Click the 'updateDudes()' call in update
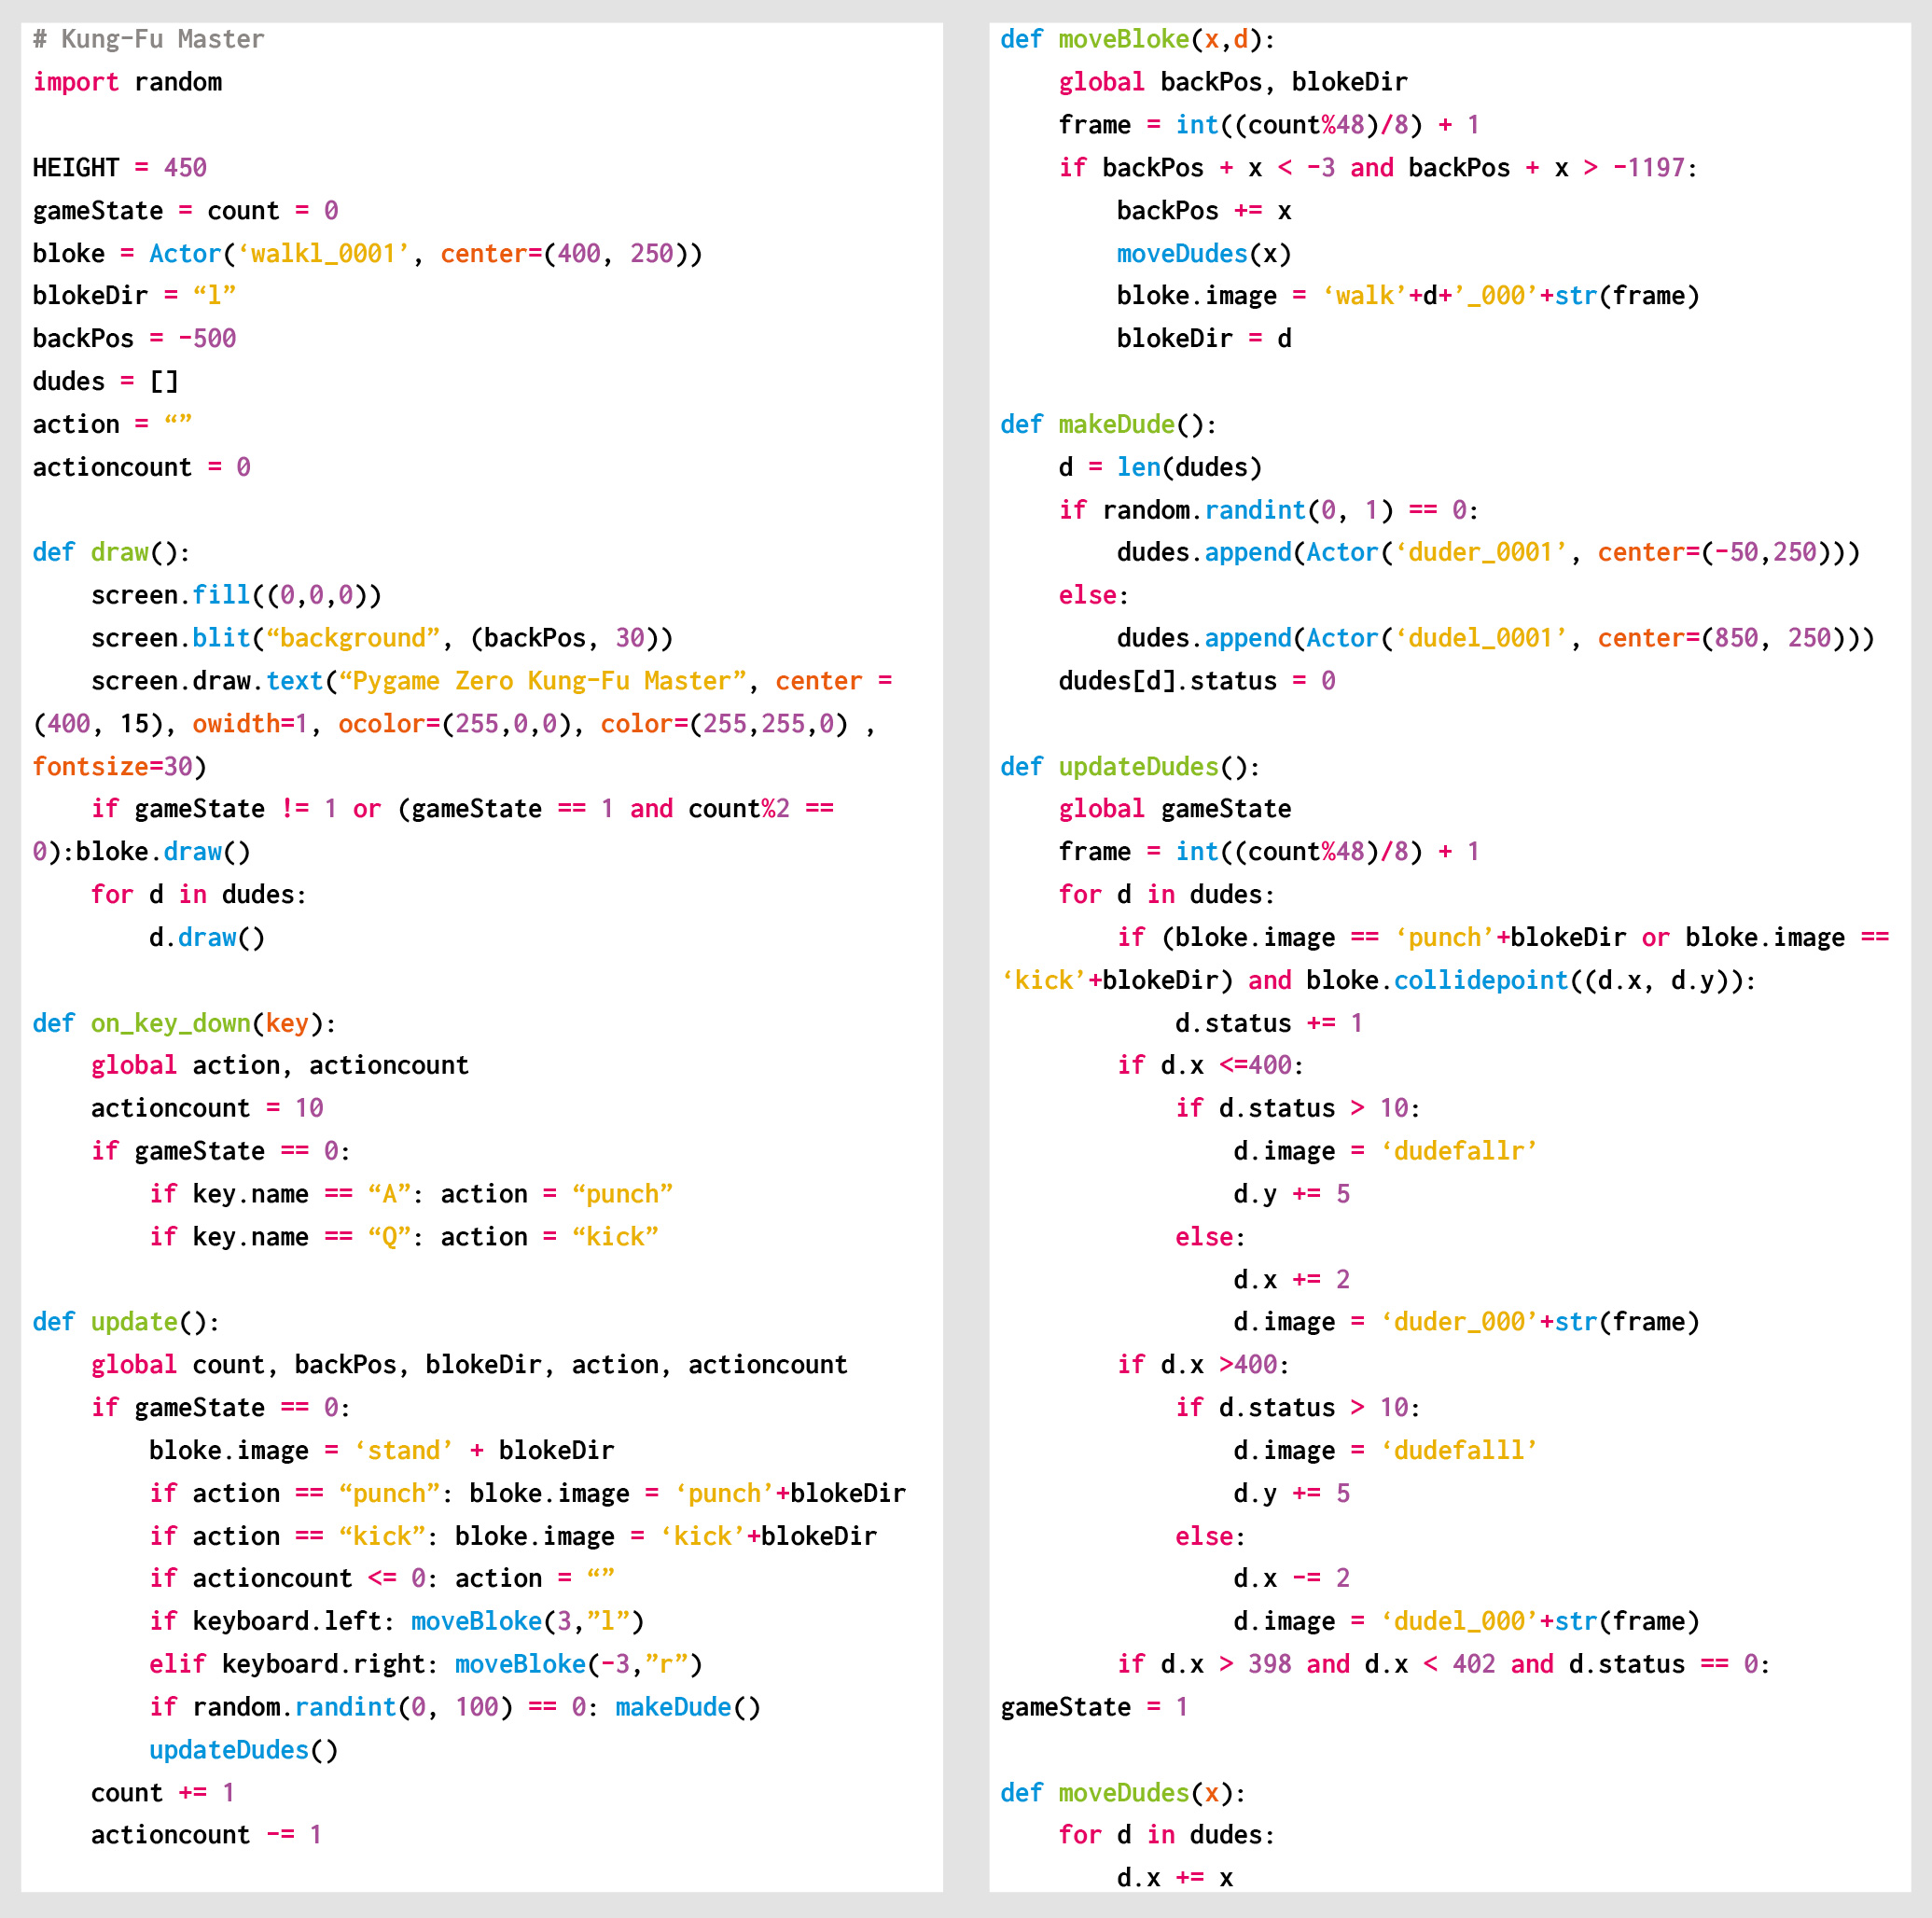Viewport: 1932px width, 1918px height. point(243,1750)
